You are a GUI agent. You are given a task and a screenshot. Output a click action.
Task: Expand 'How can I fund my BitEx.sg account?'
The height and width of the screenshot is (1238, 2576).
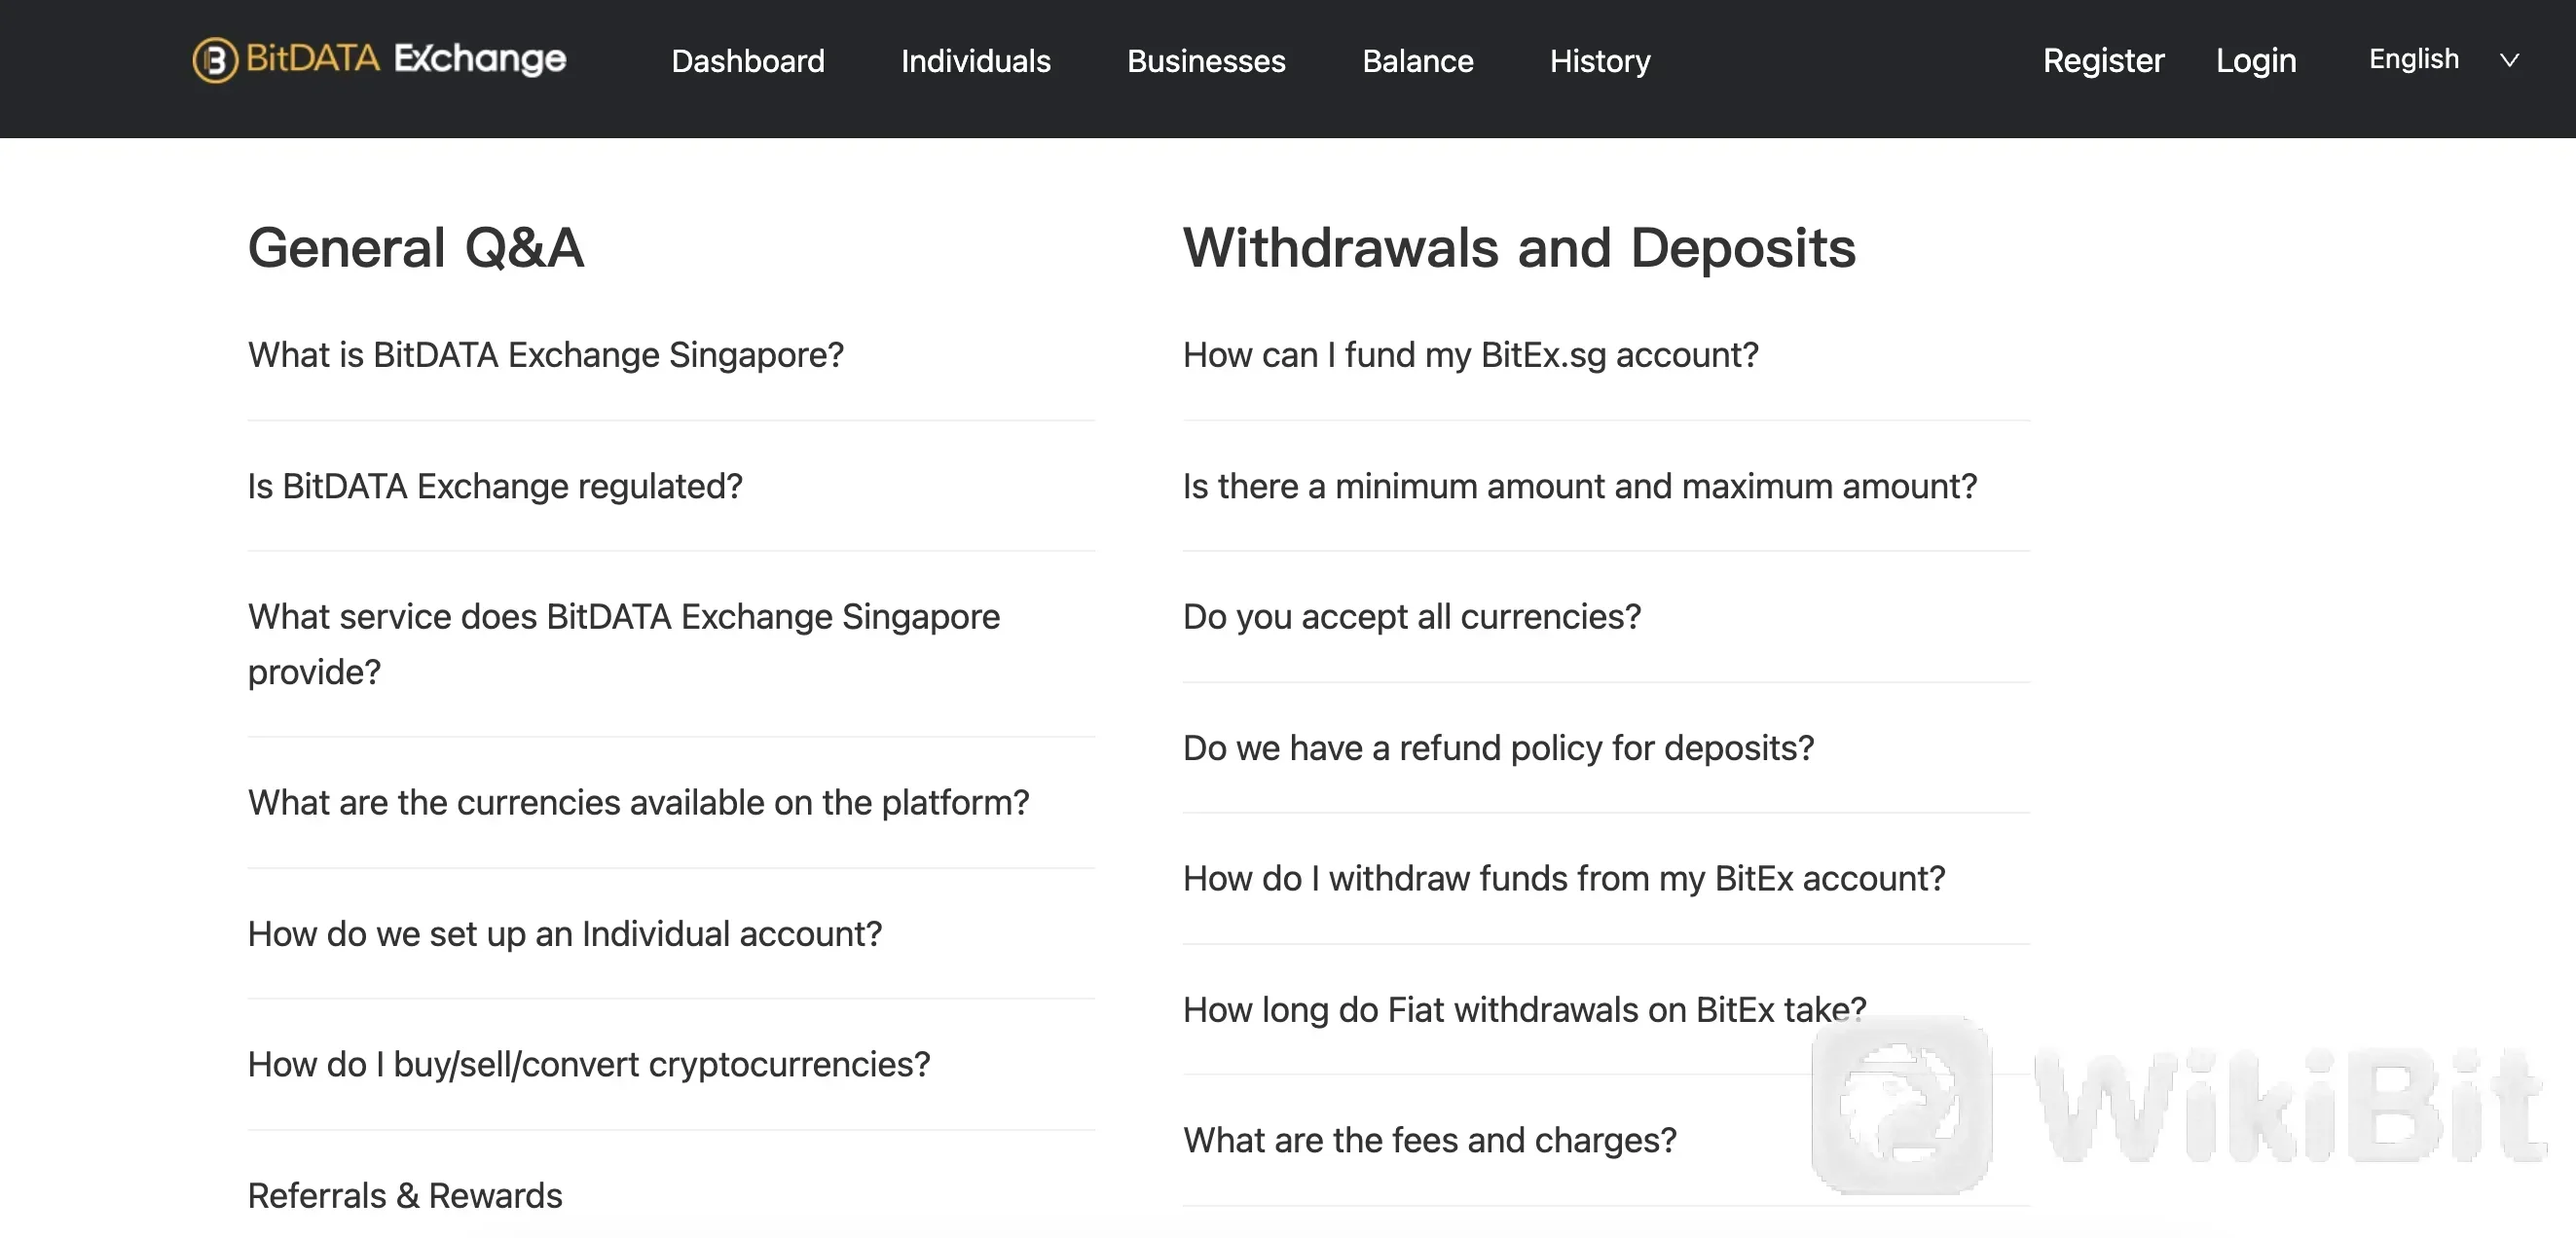tap(1605, 355)
